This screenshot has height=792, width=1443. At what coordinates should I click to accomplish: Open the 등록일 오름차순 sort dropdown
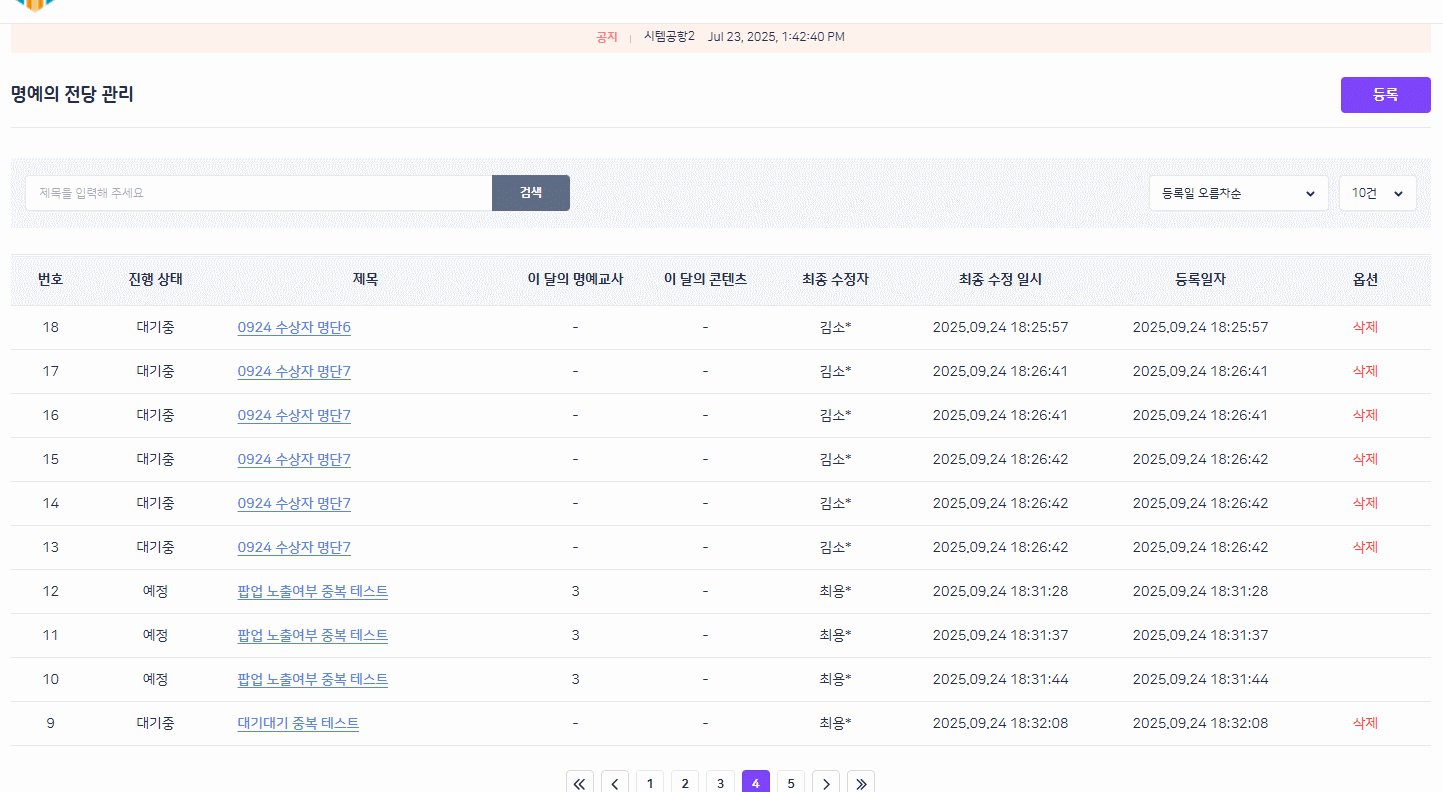point(1238,193)
